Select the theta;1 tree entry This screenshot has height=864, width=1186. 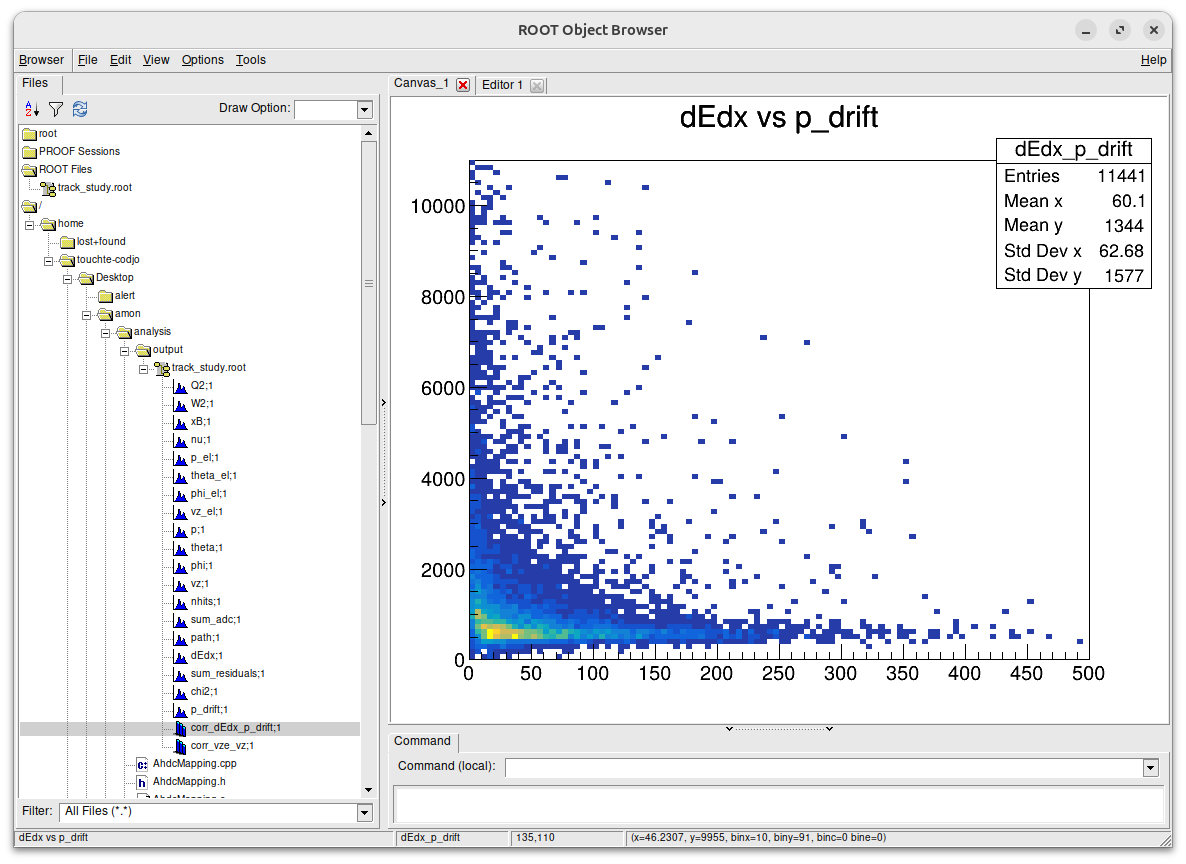point(206,548)
